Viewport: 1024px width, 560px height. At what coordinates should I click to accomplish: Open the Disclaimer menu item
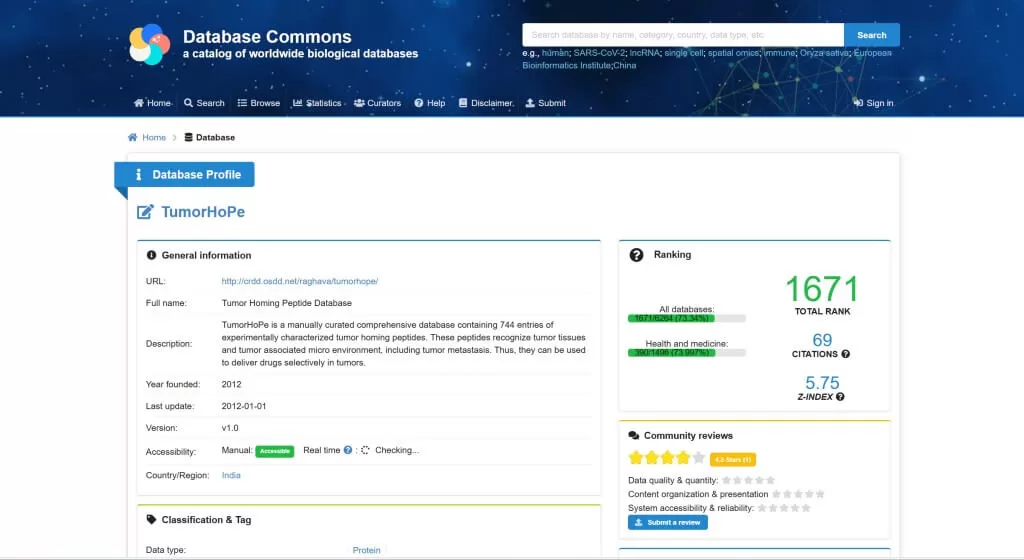486,103
